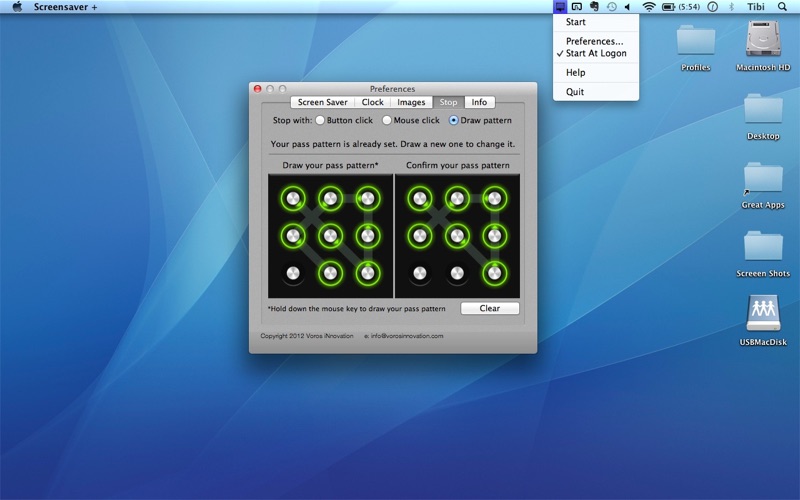This screenshot has width=800, height=500.
Task: Choose Quit from the dropdown menu
Action: 595,92
